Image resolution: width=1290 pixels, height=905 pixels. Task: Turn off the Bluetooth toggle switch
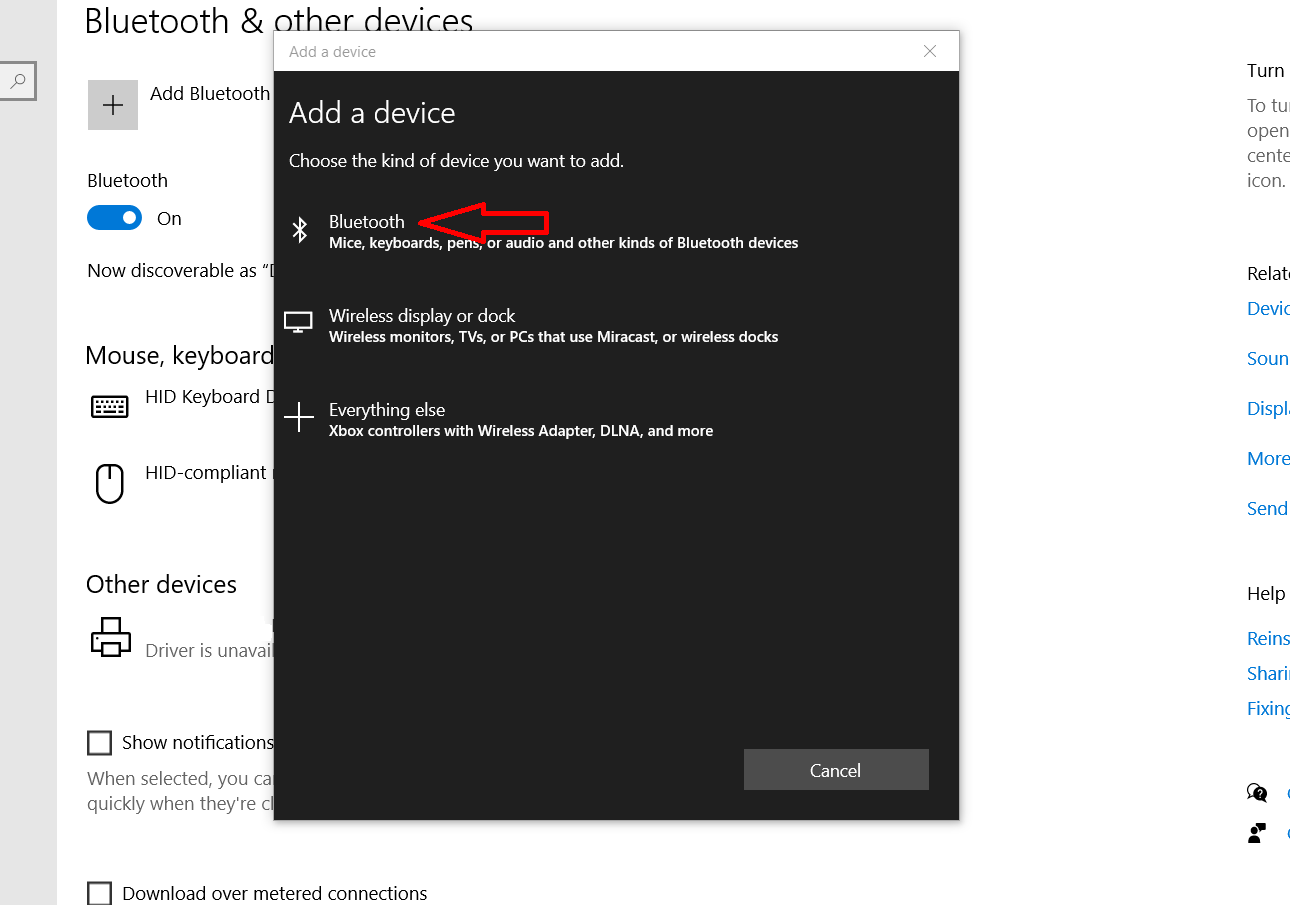tap(114, 218)
